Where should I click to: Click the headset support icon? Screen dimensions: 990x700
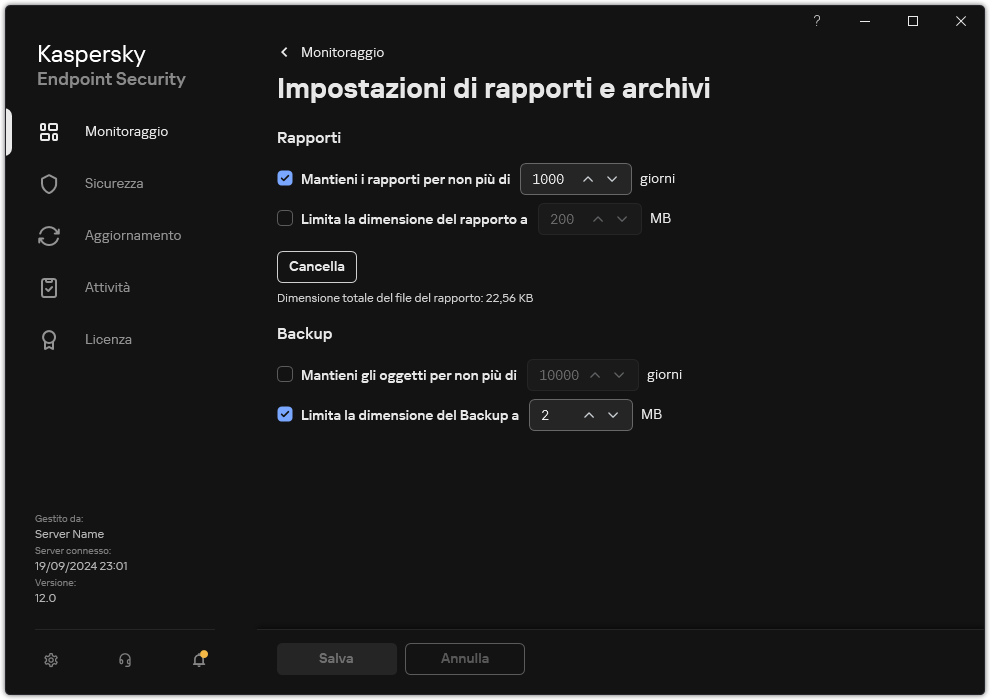[124, 660]
